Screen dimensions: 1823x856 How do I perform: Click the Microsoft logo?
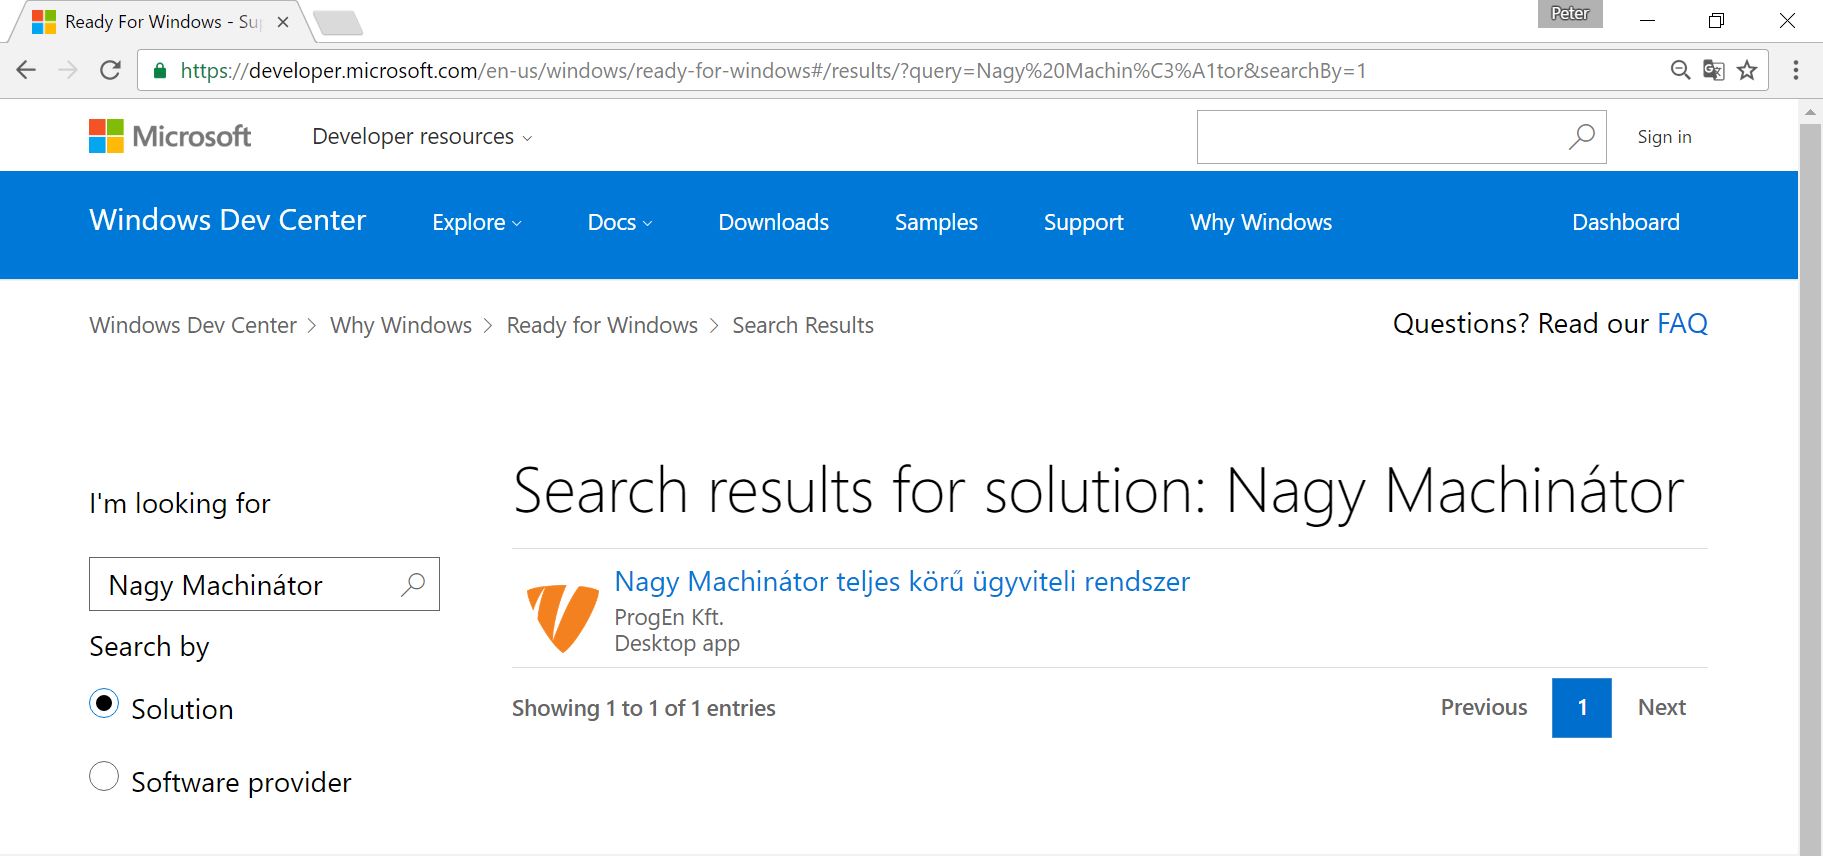click(170, 136)
